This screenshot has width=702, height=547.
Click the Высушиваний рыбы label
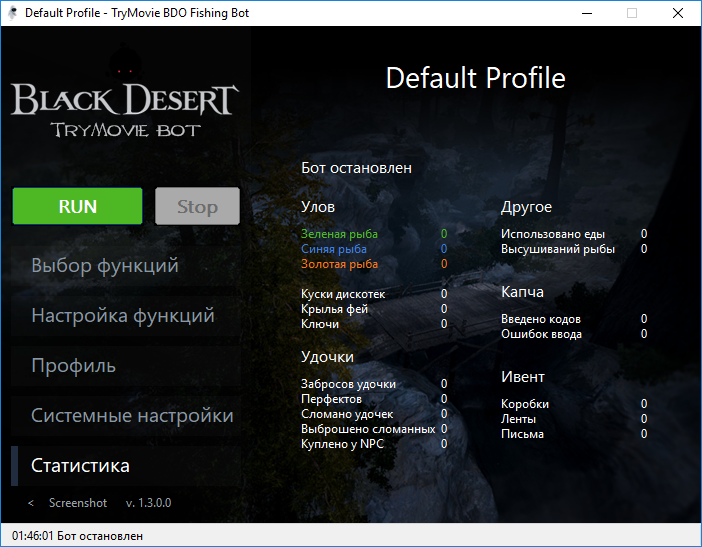point(558,249)
